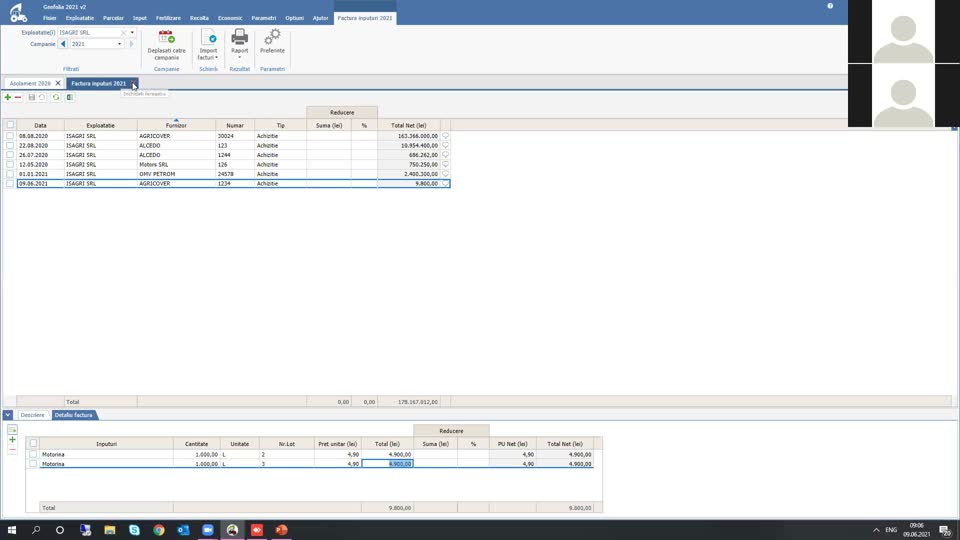Click the Total Net (lei) invoice column header

pos(409,125)
